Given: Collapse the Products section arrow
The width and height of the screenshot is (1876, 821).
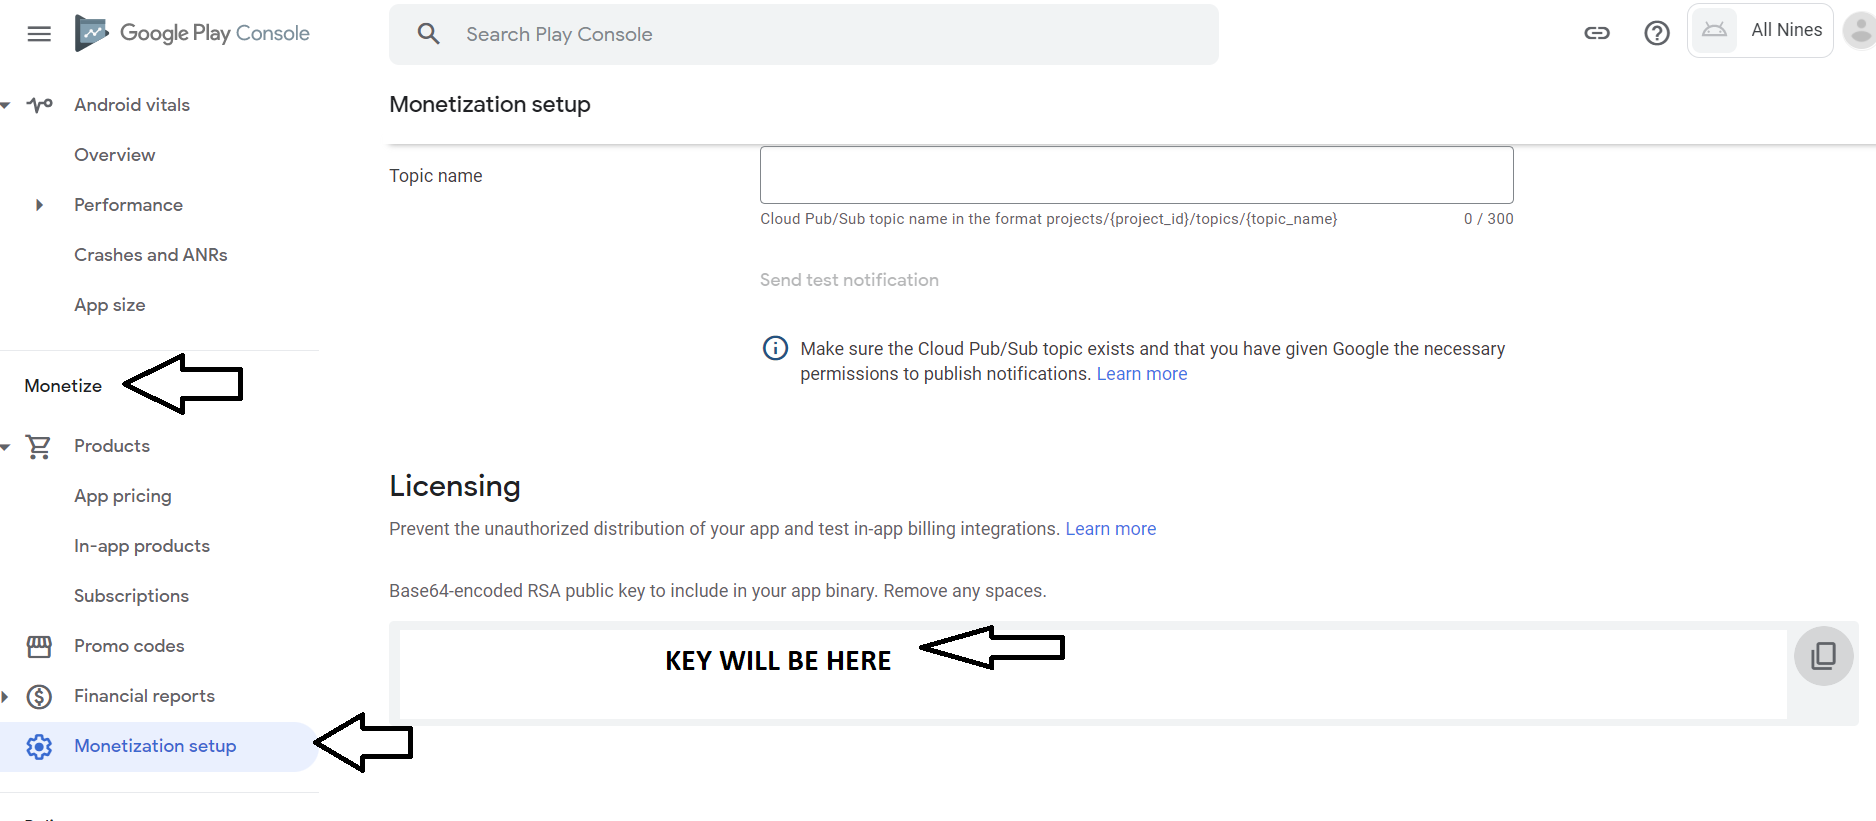Looking at the screenshot, I should point(6,446).
